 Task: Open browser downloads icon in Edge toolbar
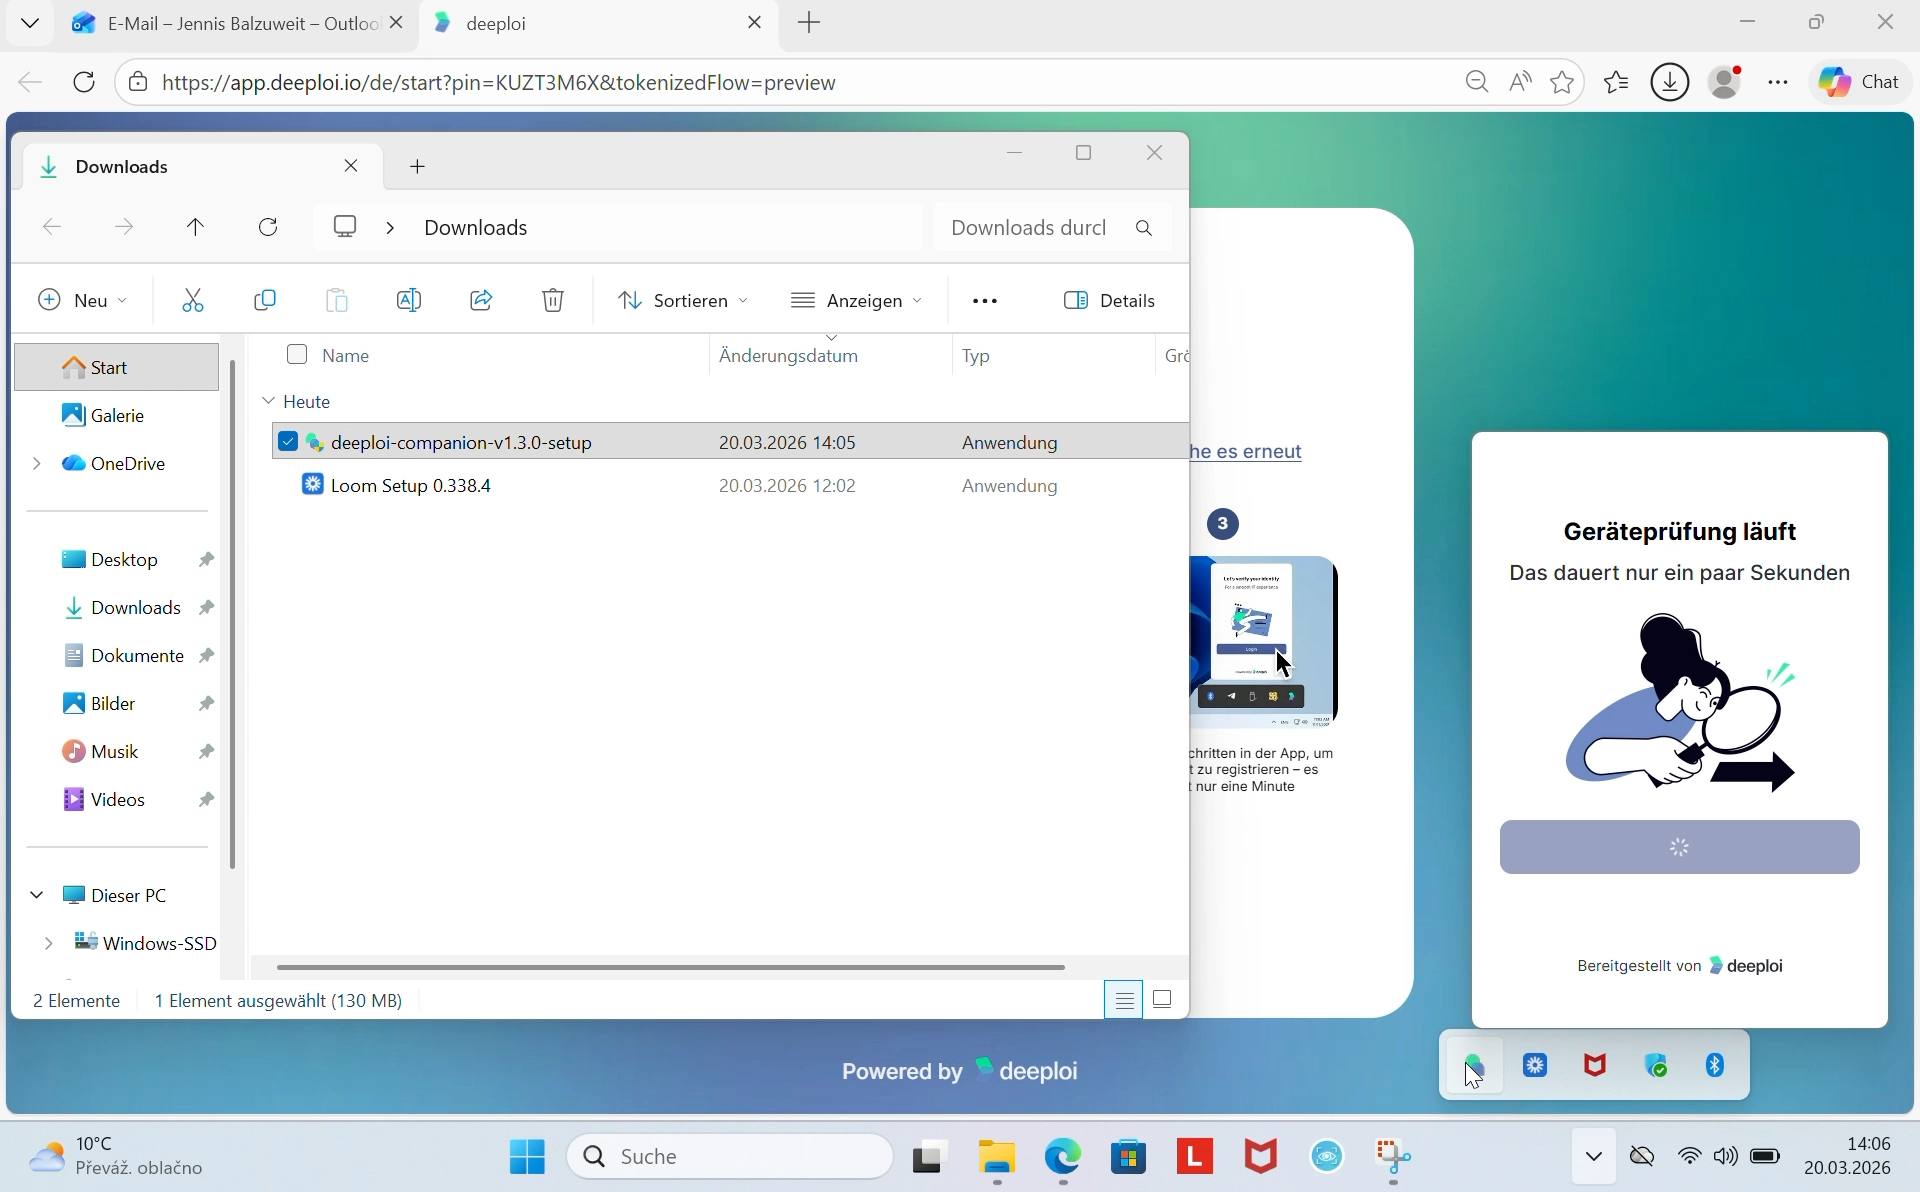pos(1670,82)
